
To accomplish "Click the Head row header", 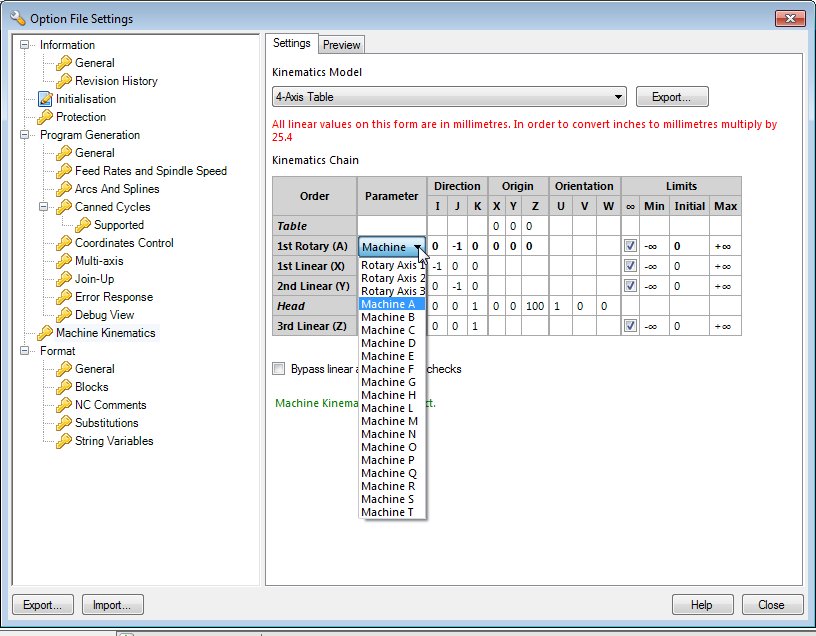I will (x=314, y=306).
